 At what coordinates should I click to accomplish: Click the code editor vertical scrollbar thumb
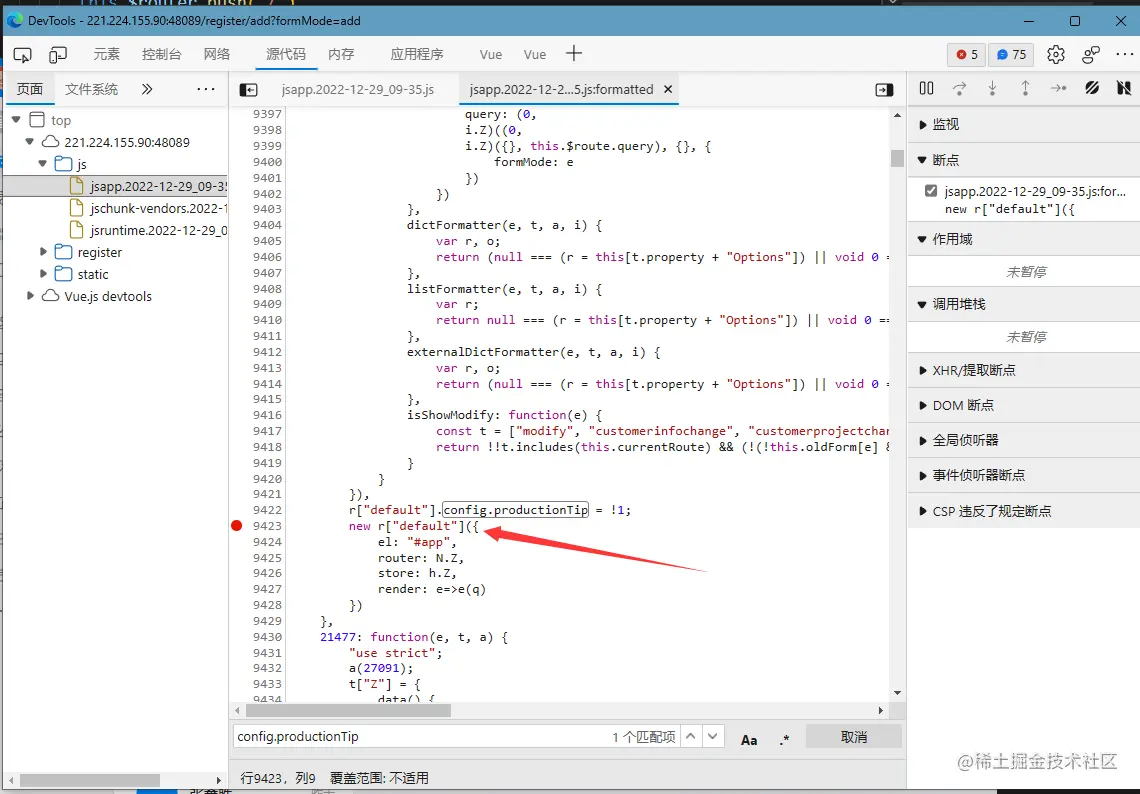tap(897, 158)
